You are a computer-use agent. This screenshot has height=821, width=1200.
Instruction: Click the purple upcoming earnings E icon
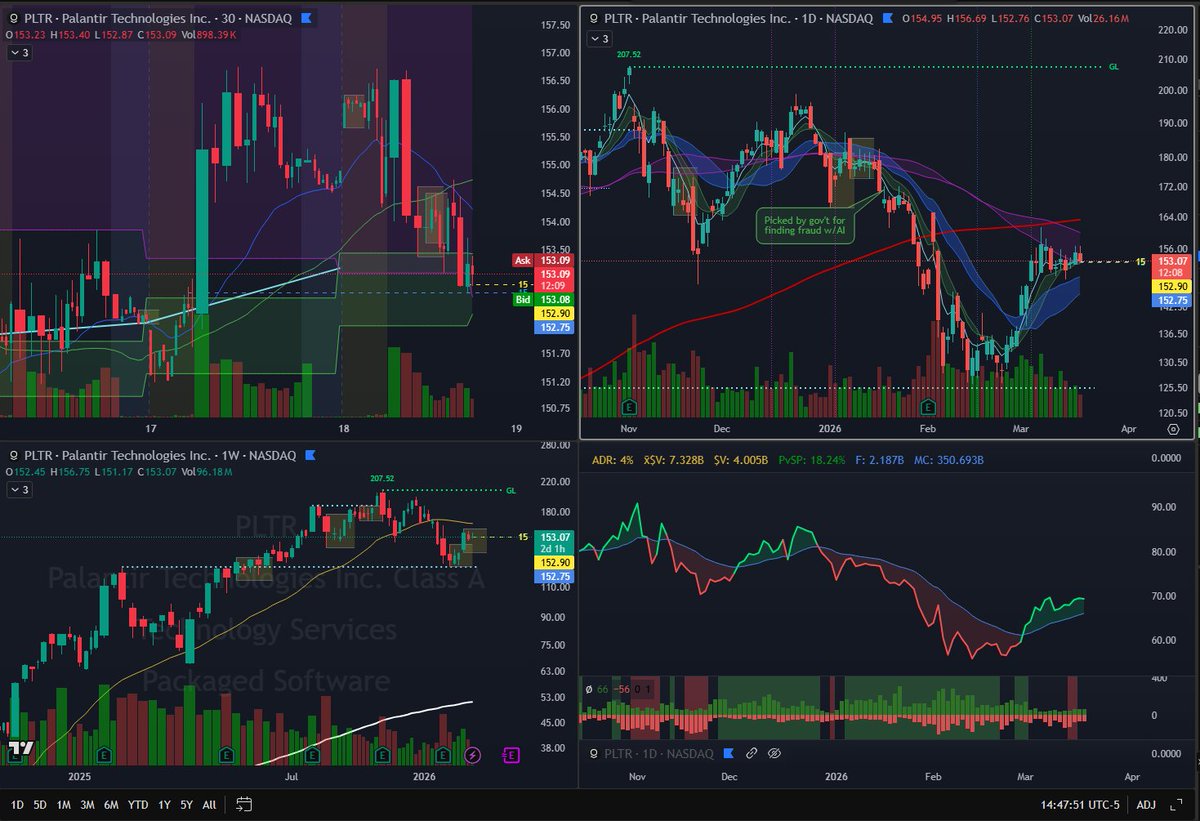pos(512,755)
